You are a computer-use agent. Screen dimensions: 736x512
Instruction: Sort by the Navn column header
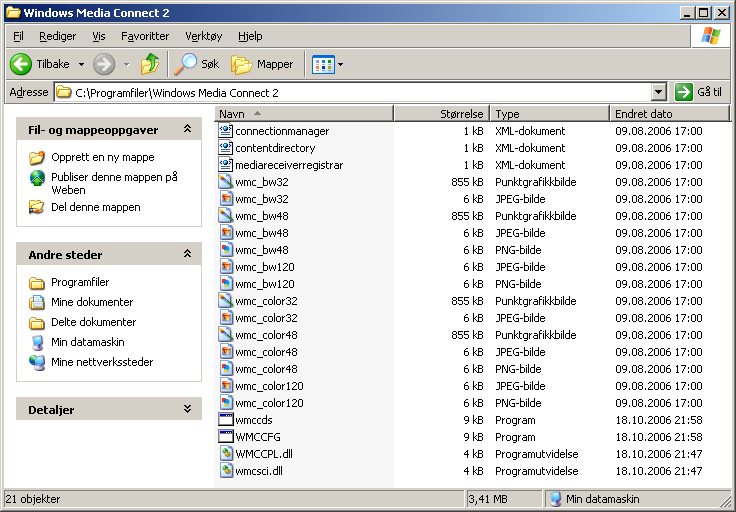(304, 114)
